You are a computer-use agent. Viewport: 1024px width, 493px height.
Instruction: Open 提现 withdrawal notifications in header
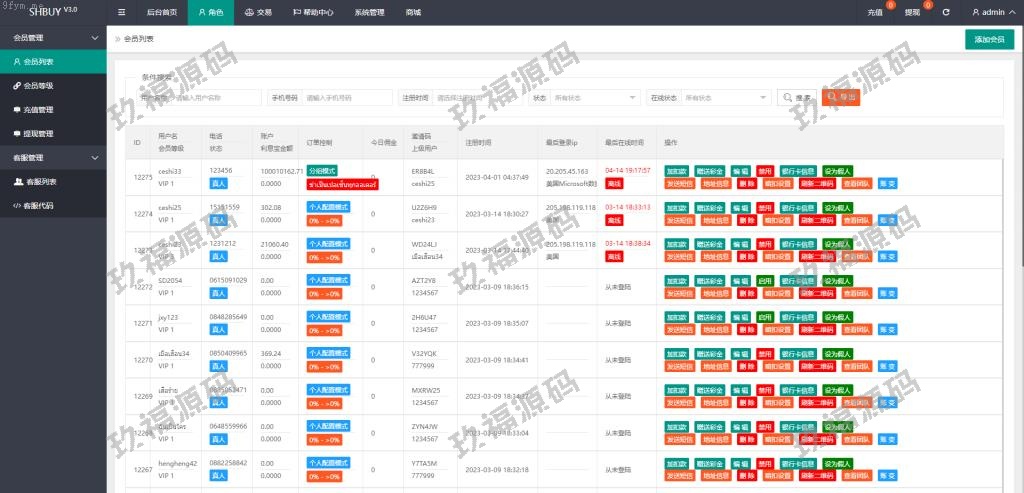(913, 13)
